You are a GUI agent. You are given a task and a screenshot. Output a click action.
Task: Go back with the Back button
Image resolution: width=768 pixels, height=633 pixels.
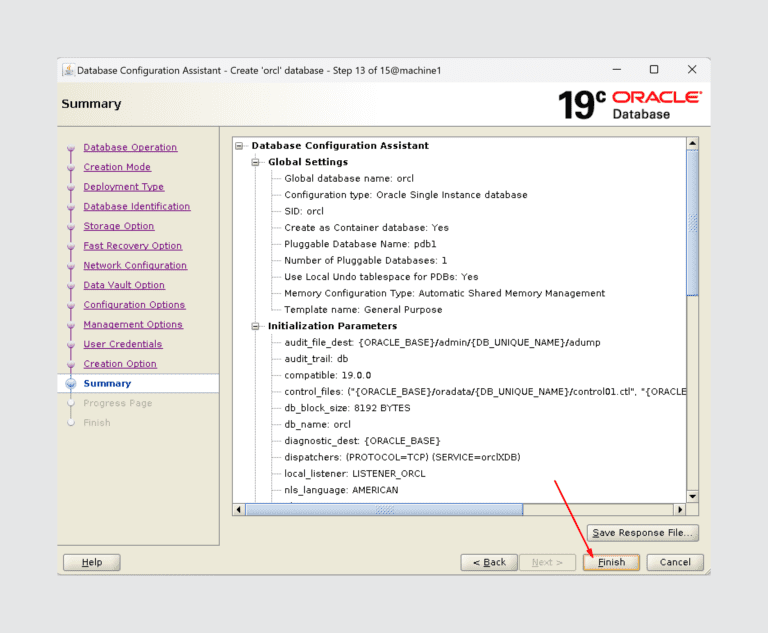[489, 562]
